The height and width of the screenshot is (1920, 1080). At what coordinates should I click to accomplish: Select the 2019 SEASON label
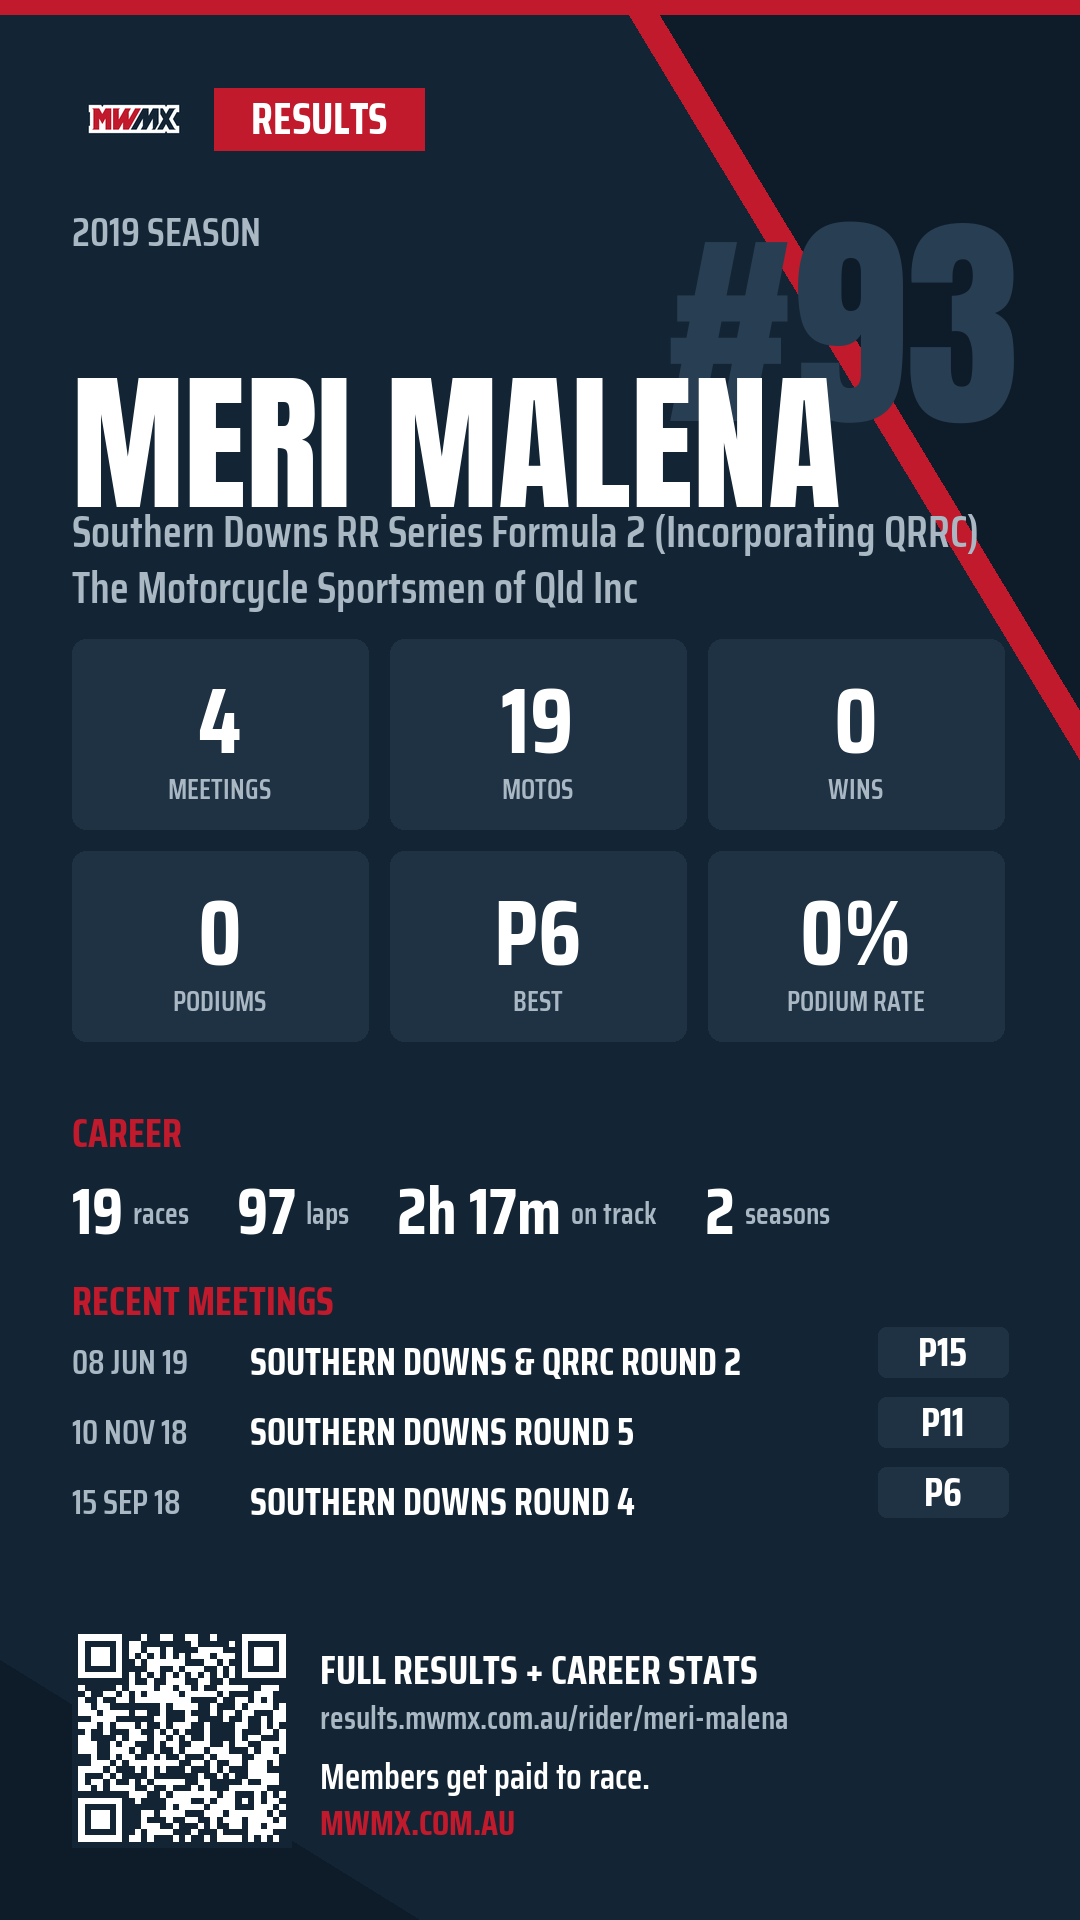(x=166, y=233)
